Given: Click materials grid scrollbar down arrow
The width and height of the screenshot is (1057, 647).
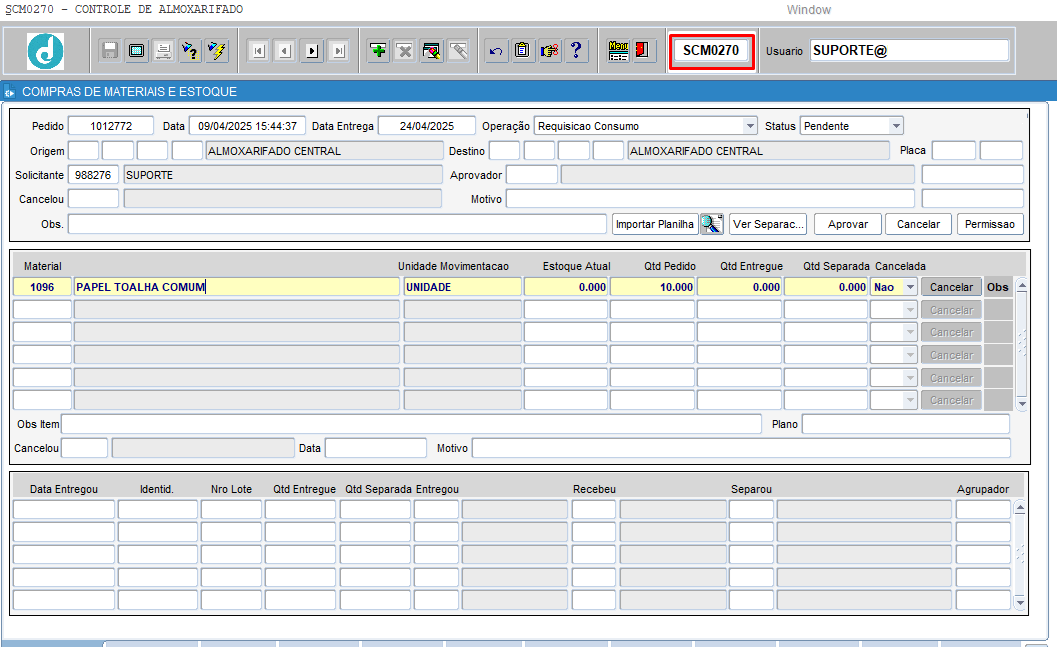Looking at the screenshot, I should pyautogui.click(x=1021, y=403).
